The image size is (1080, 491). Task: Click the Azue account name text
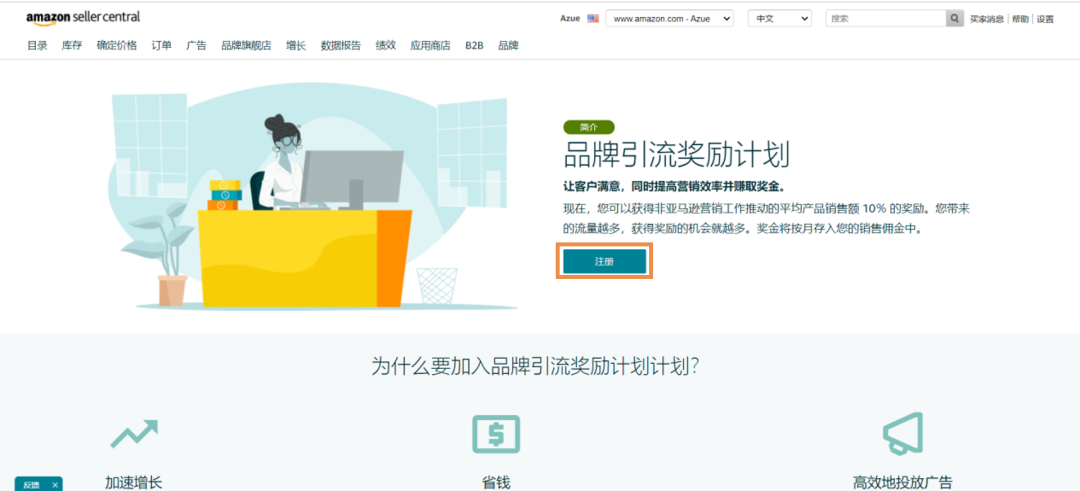(570, 19)
